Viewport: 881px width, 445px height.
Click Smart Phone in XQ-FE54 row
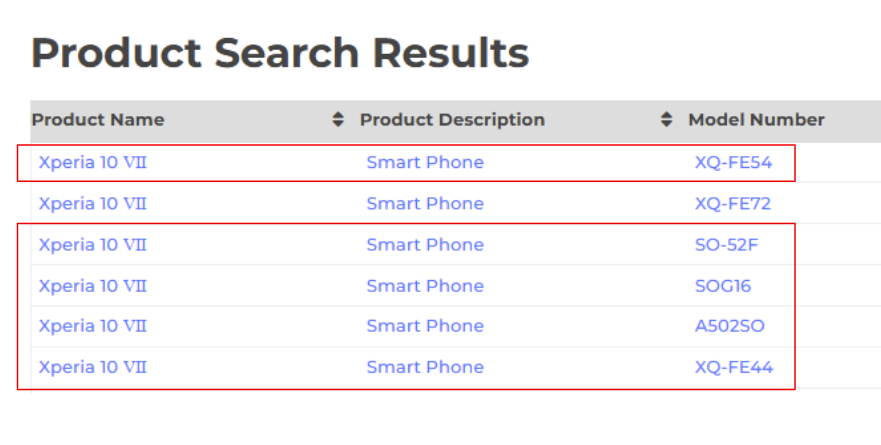[425, 162]
